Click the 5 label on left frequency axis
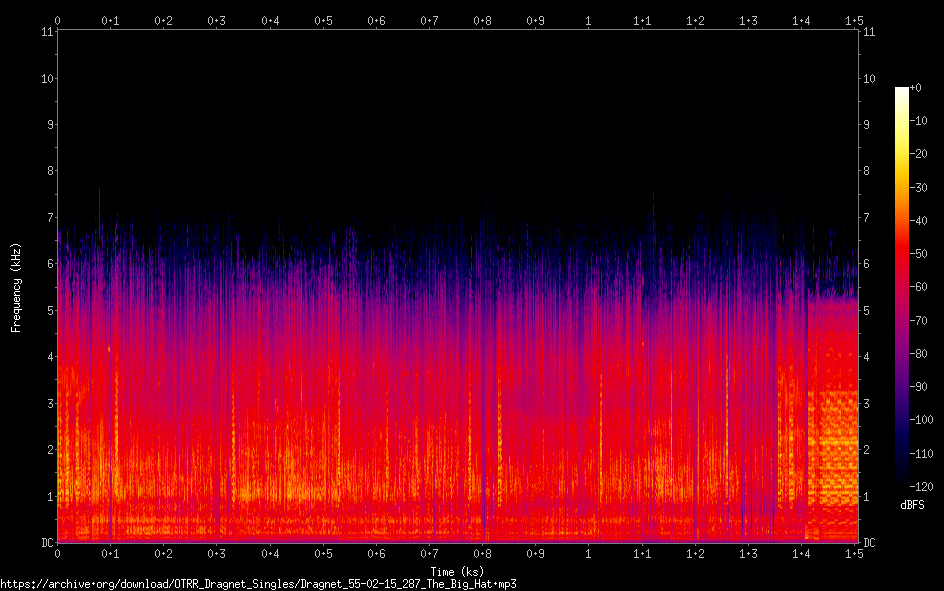944x591 pixels. pyautogui.click(x=49, y=311)
